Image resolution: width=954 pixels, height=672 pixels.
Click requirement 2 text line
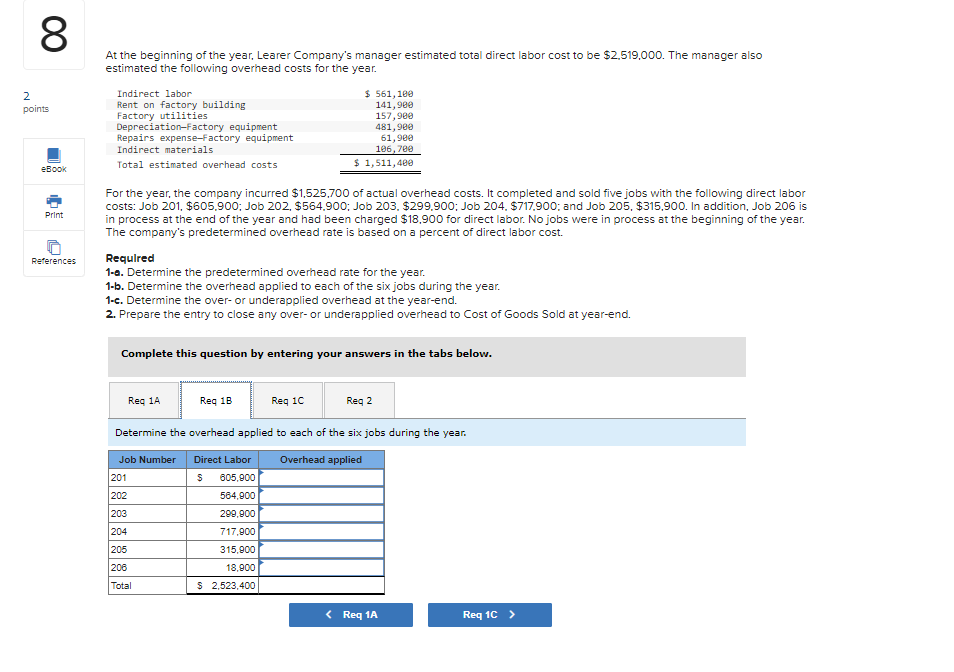click(x=367, y=314)
